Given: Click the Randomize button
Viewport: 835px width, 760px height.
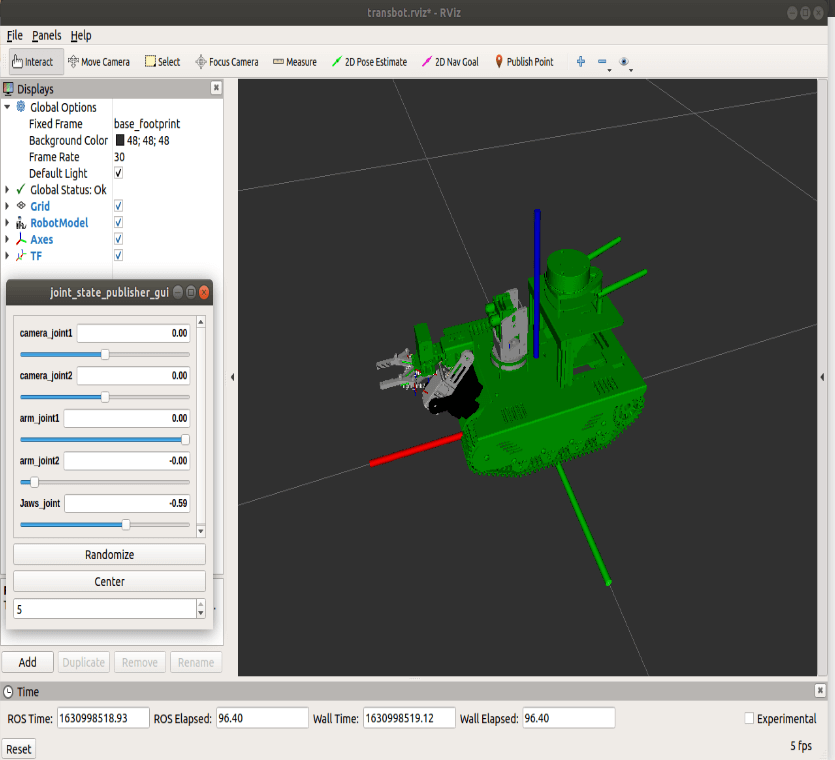Looking at the screenshot, I should [109, 554].
